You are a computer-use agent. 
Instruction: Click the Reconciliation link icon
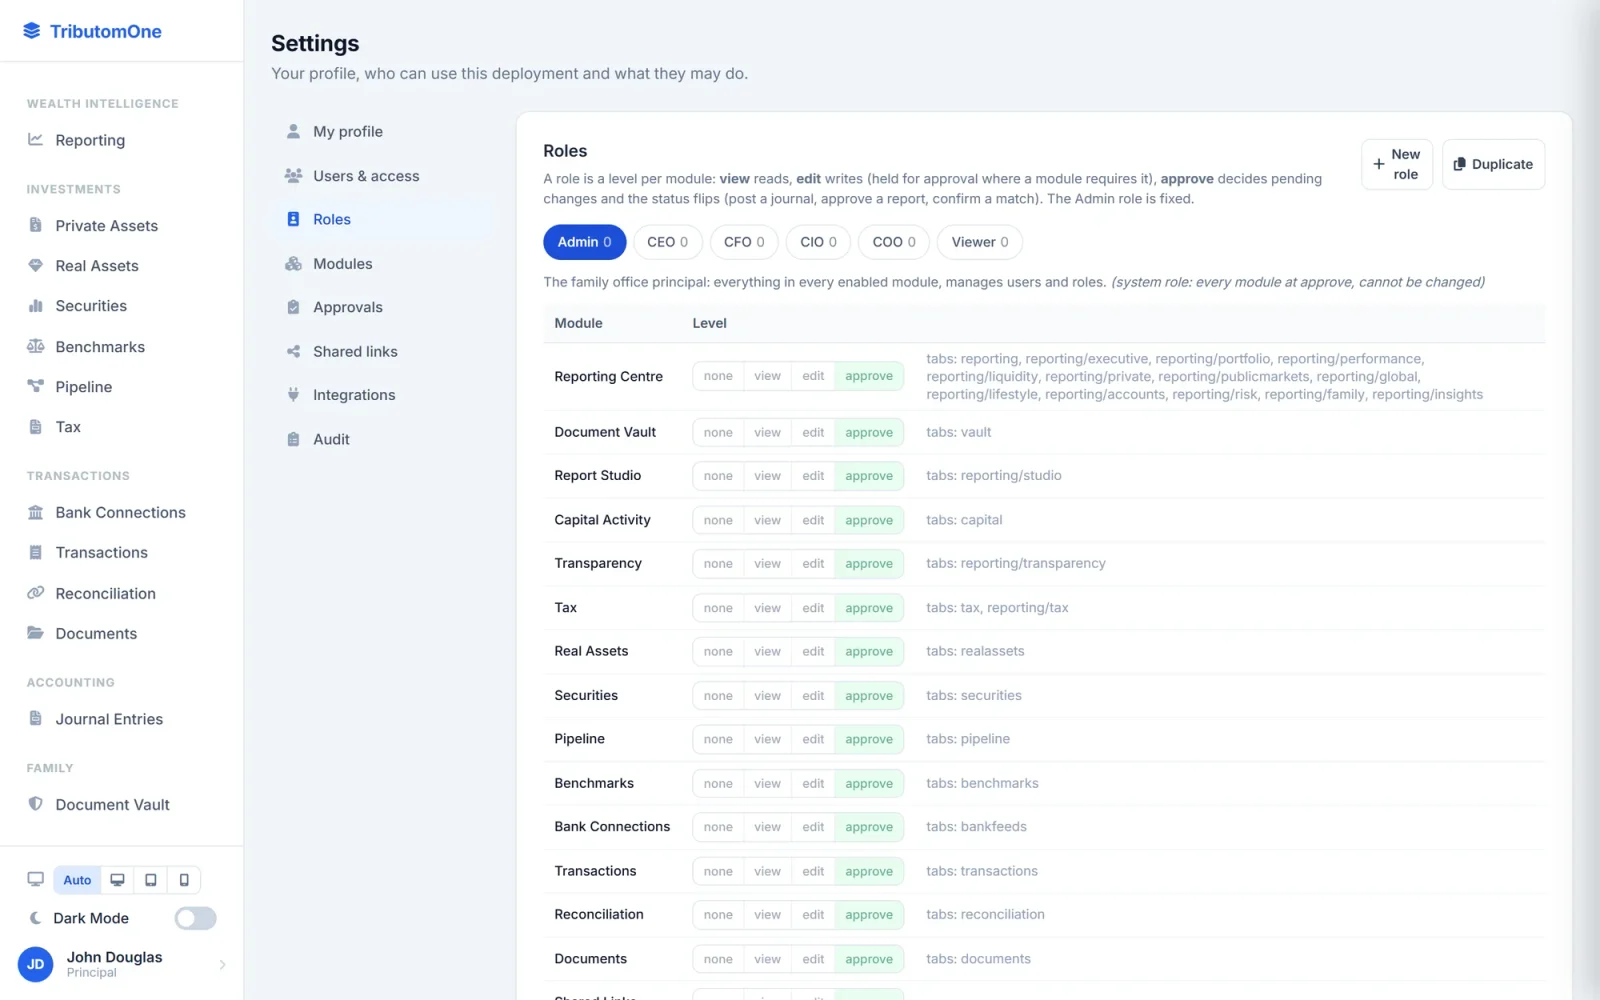35,593
